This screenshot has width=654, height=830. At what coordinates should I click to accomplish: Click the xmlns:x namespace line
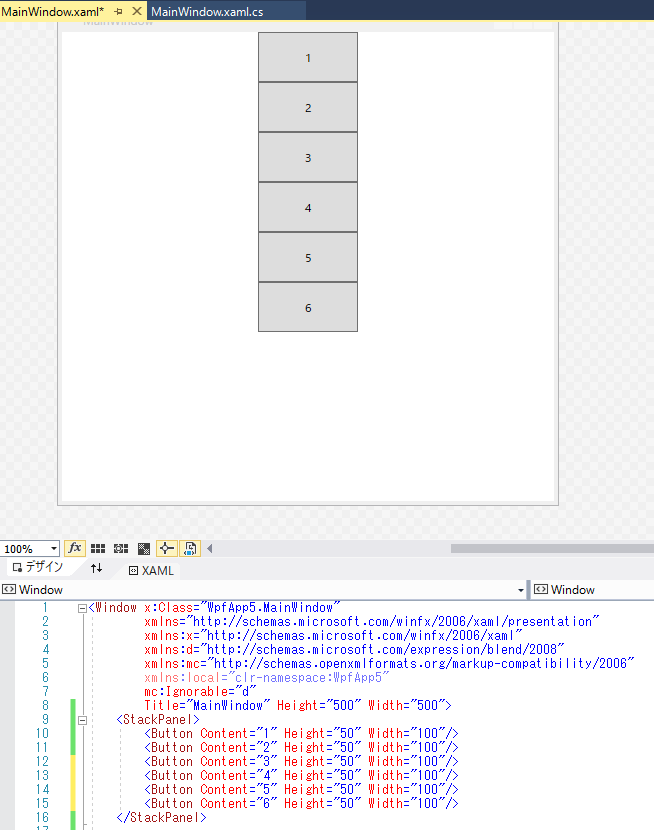click(333, 636)
